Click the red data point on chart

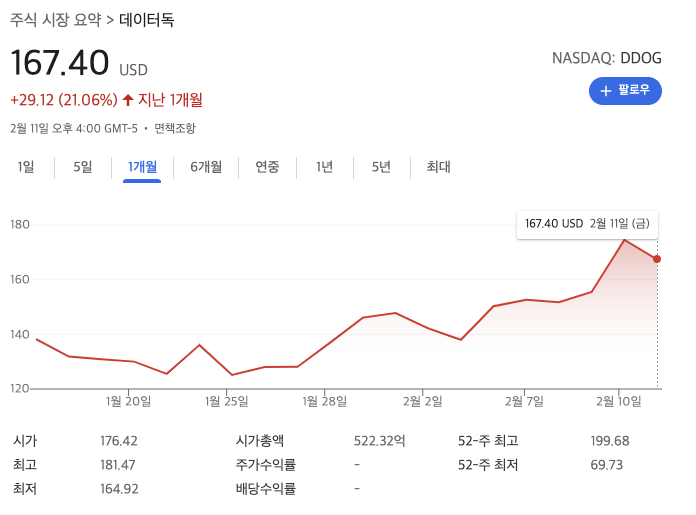pyautogui.click(x=656, y=259)
